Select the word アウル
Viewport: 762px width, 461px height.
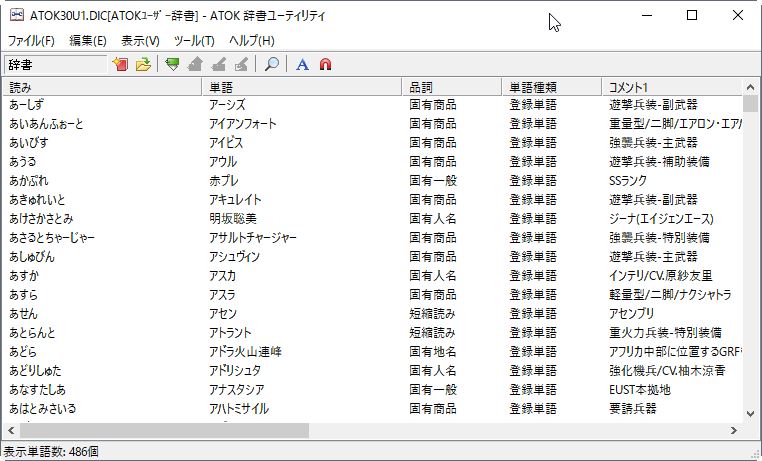pyautogui.click(x=223, y=161)
